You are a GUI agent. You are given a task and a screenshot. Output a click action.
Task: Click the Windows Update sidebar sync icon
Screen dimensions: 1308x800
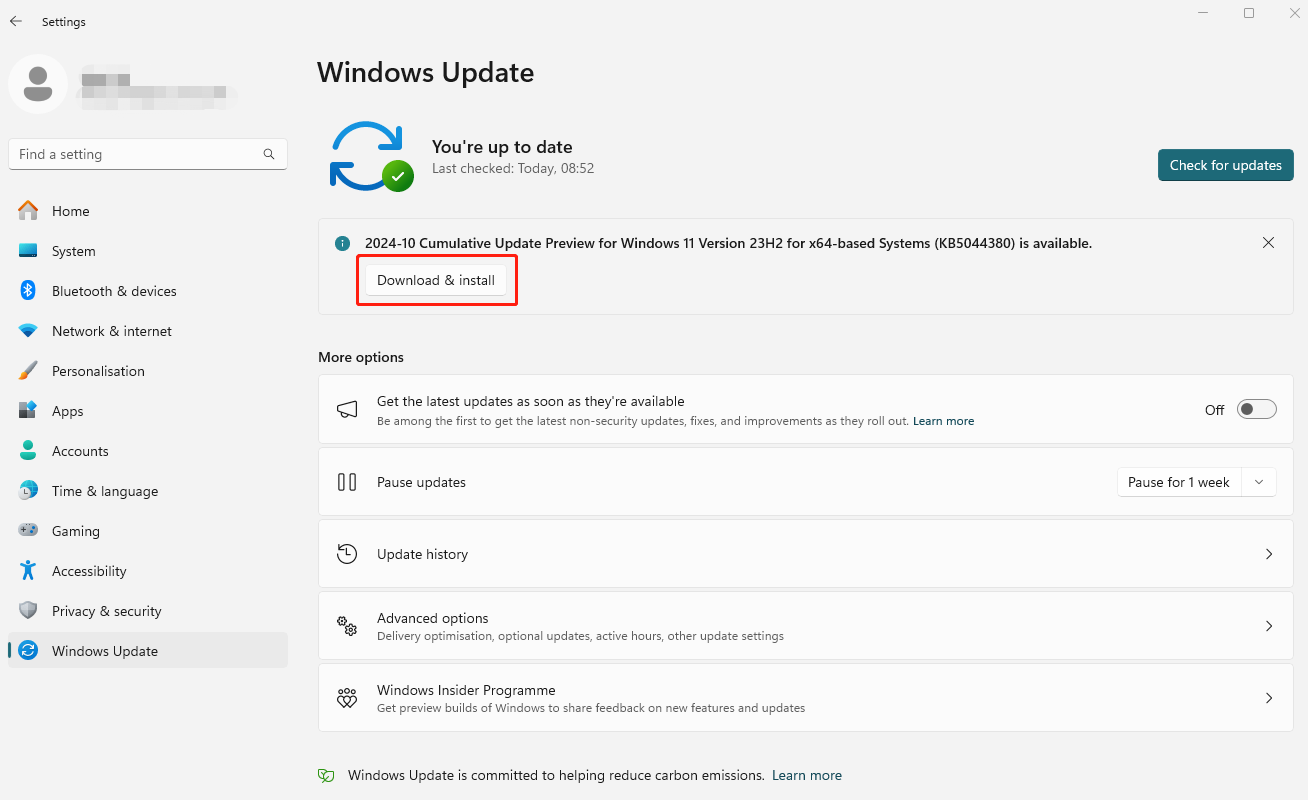28,651
